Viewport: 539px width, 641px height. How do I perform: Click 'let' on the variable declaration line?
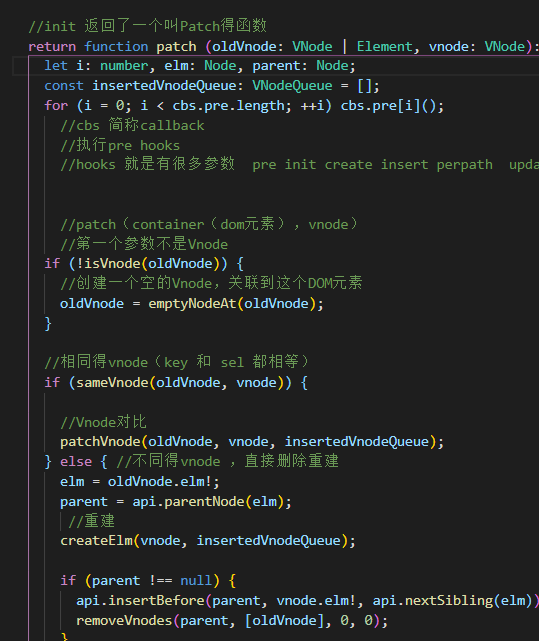point(56,66)
